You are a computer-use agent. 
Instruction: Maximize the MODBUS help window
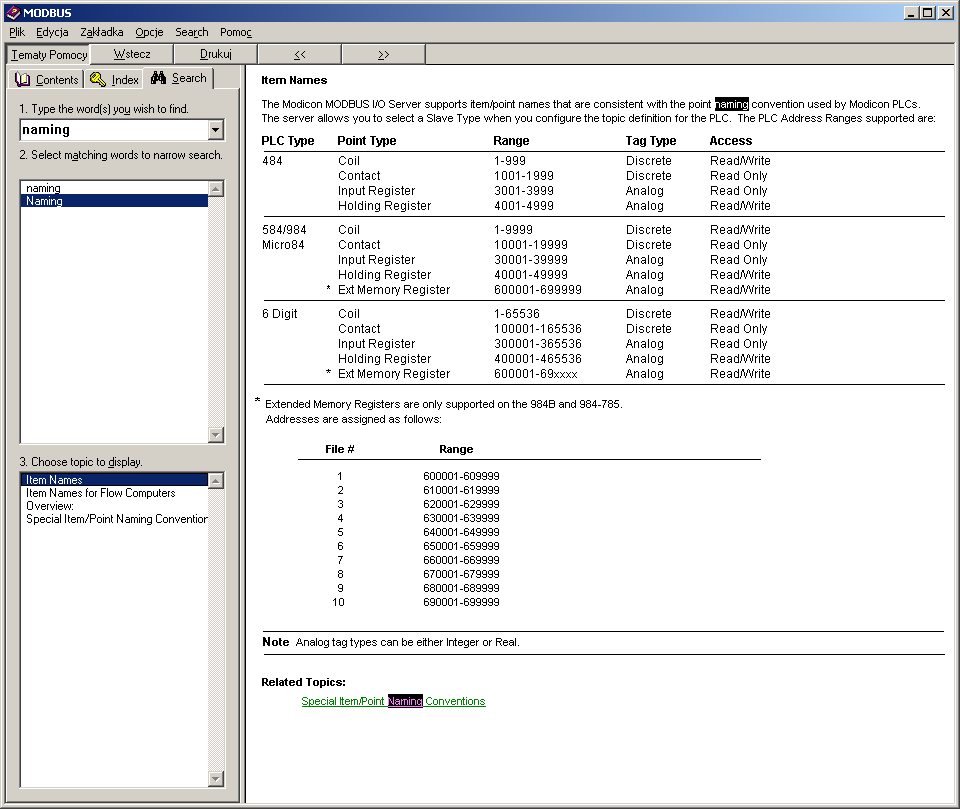click(x=928, y=13)
